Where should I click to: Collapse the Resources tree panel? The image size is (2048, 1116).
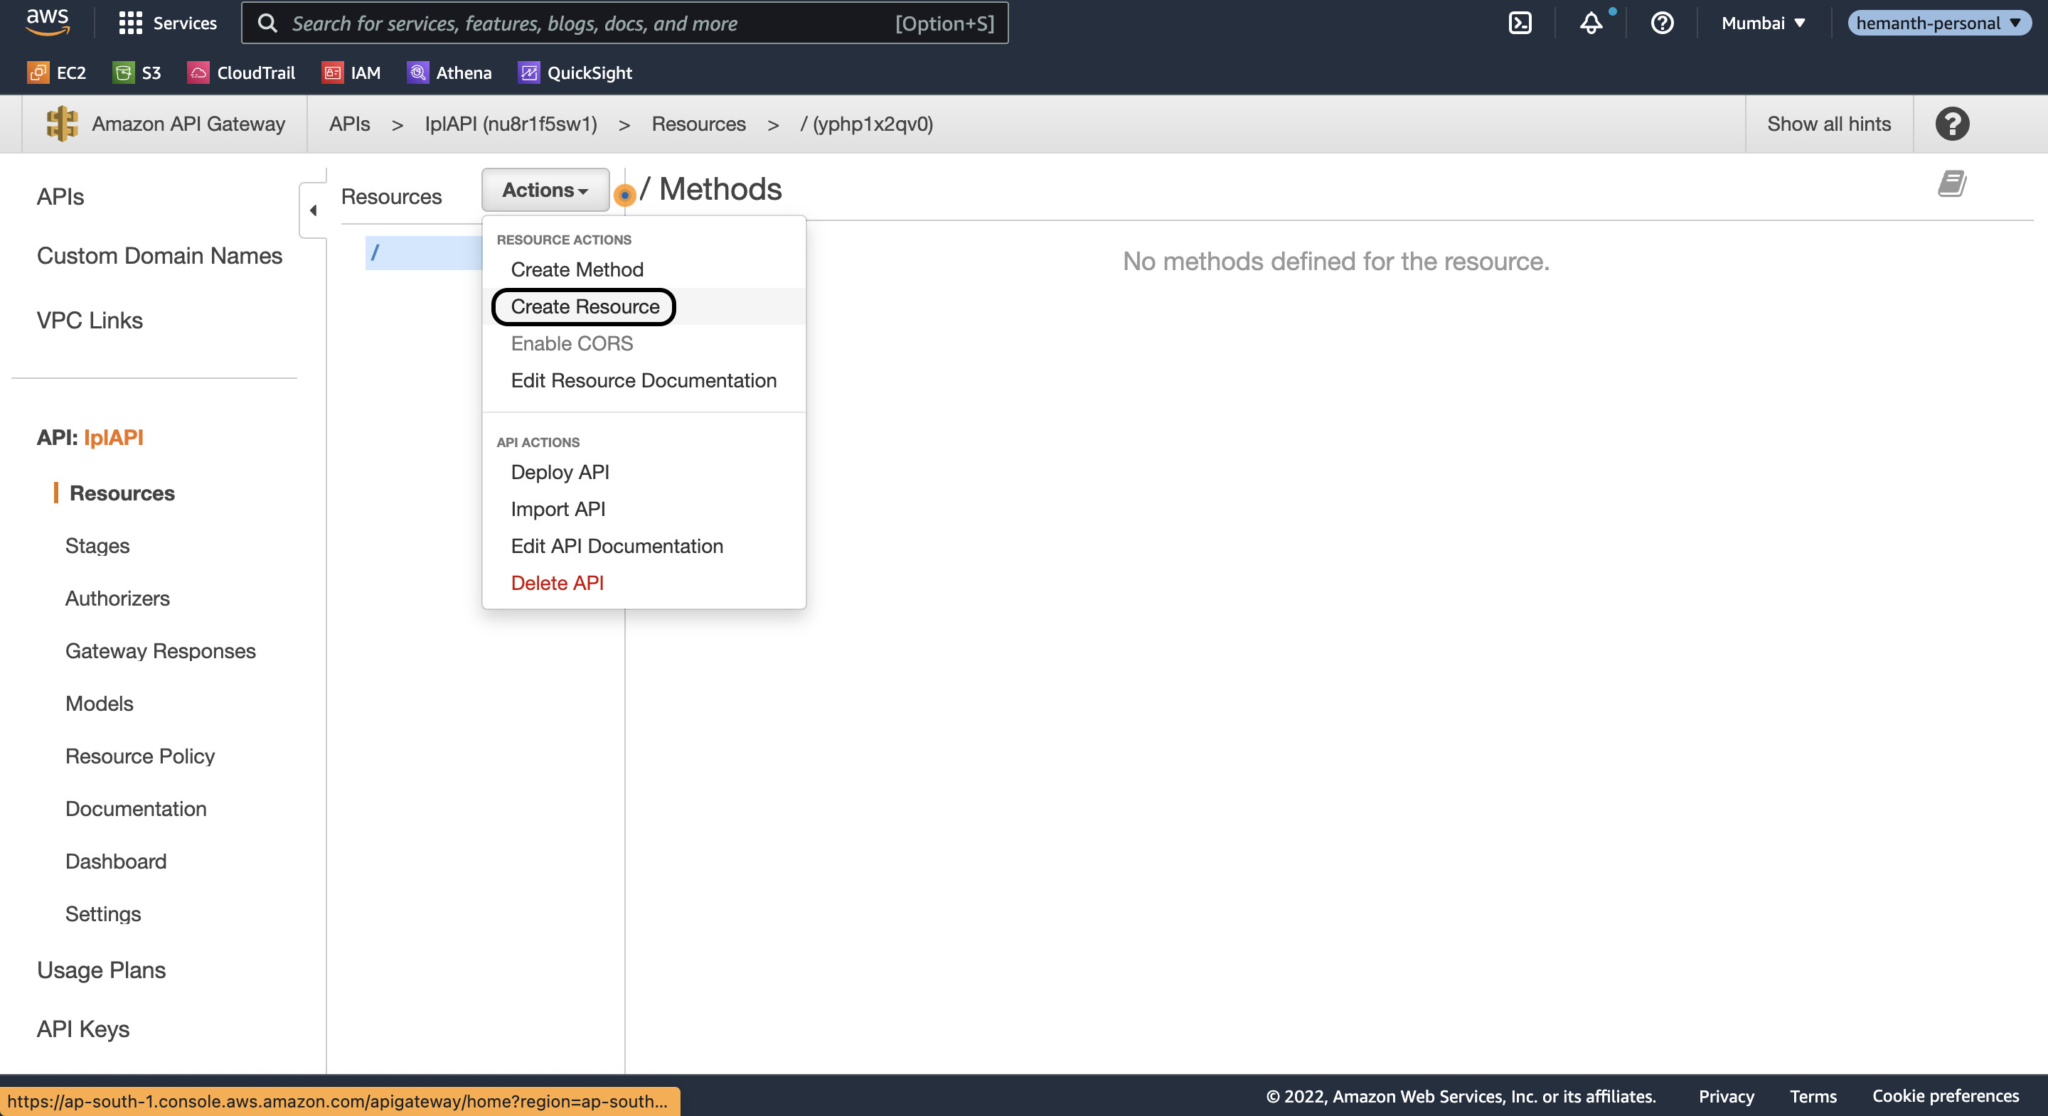(313, 210)
